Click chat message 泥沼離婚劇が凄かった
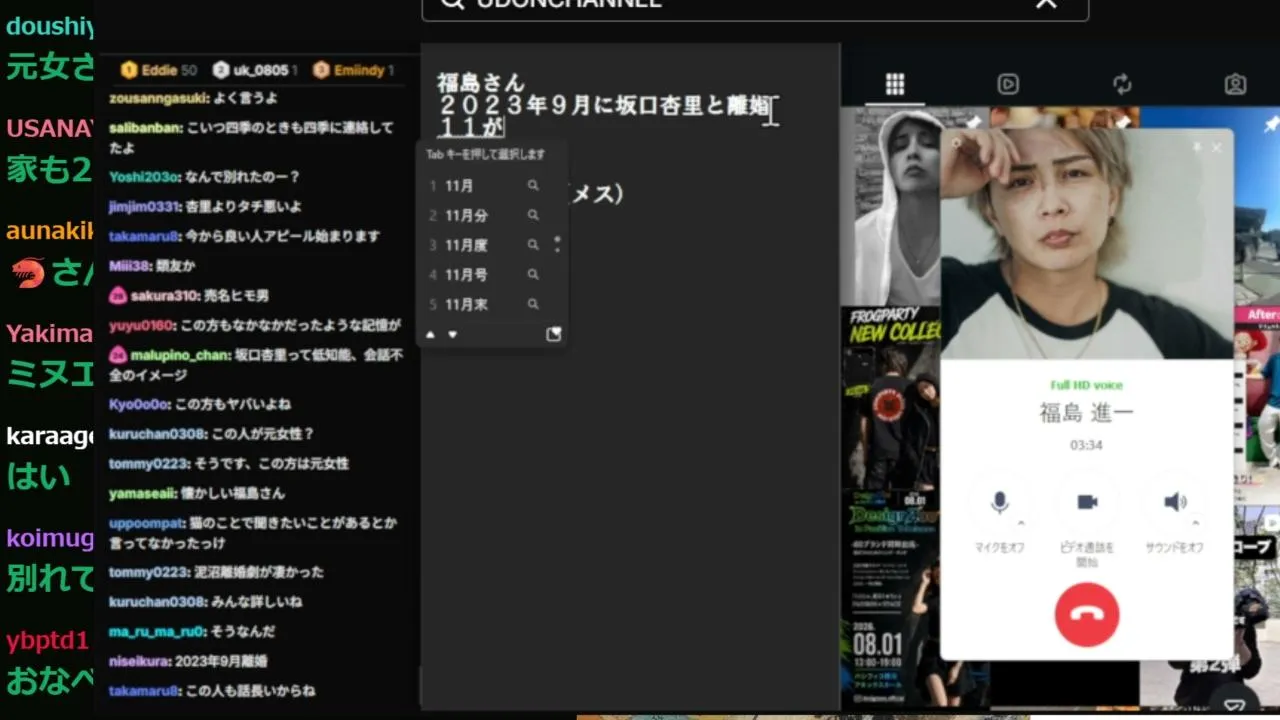The height and width of the screenshot is (720, 1280). [260, 572]
